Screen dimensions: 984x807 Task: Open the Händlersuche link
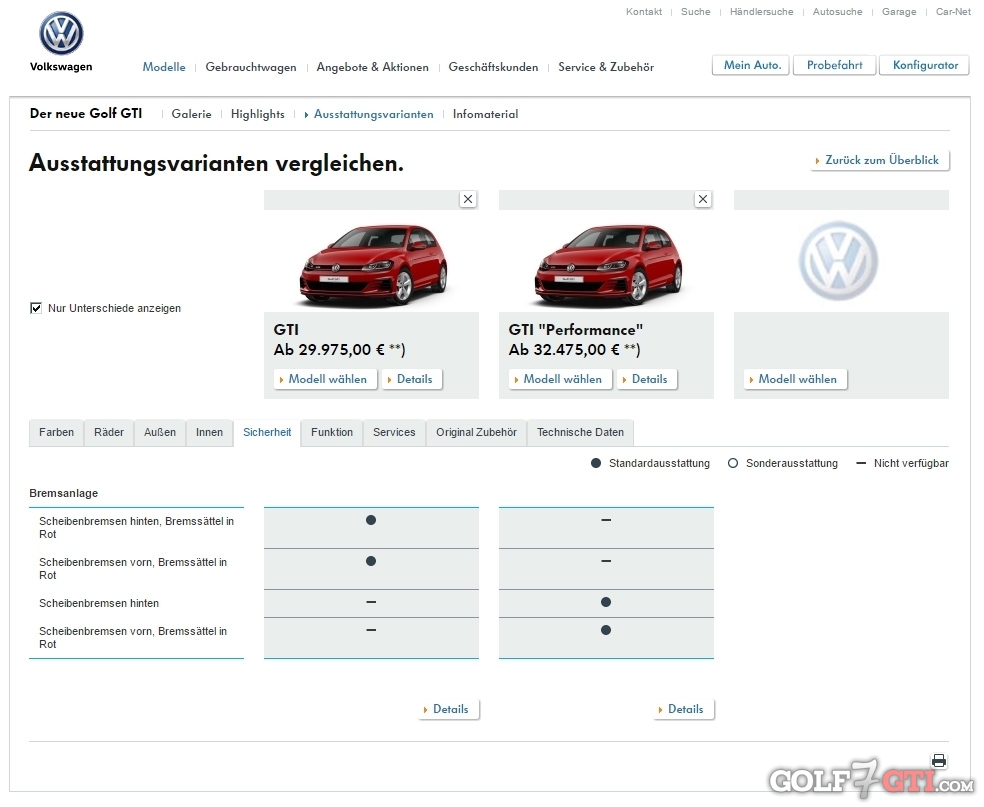(762, 12)
